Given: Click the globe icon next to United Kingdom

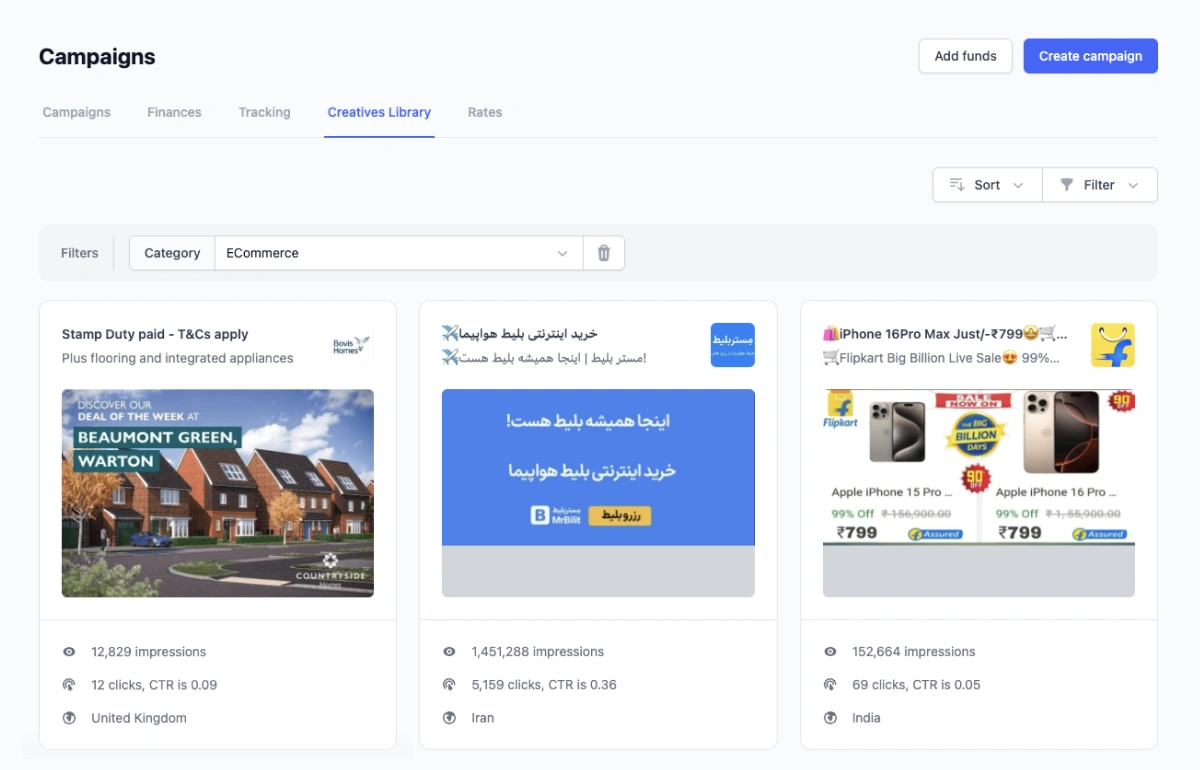Looking at the screenshot, I should click(69, 717).
